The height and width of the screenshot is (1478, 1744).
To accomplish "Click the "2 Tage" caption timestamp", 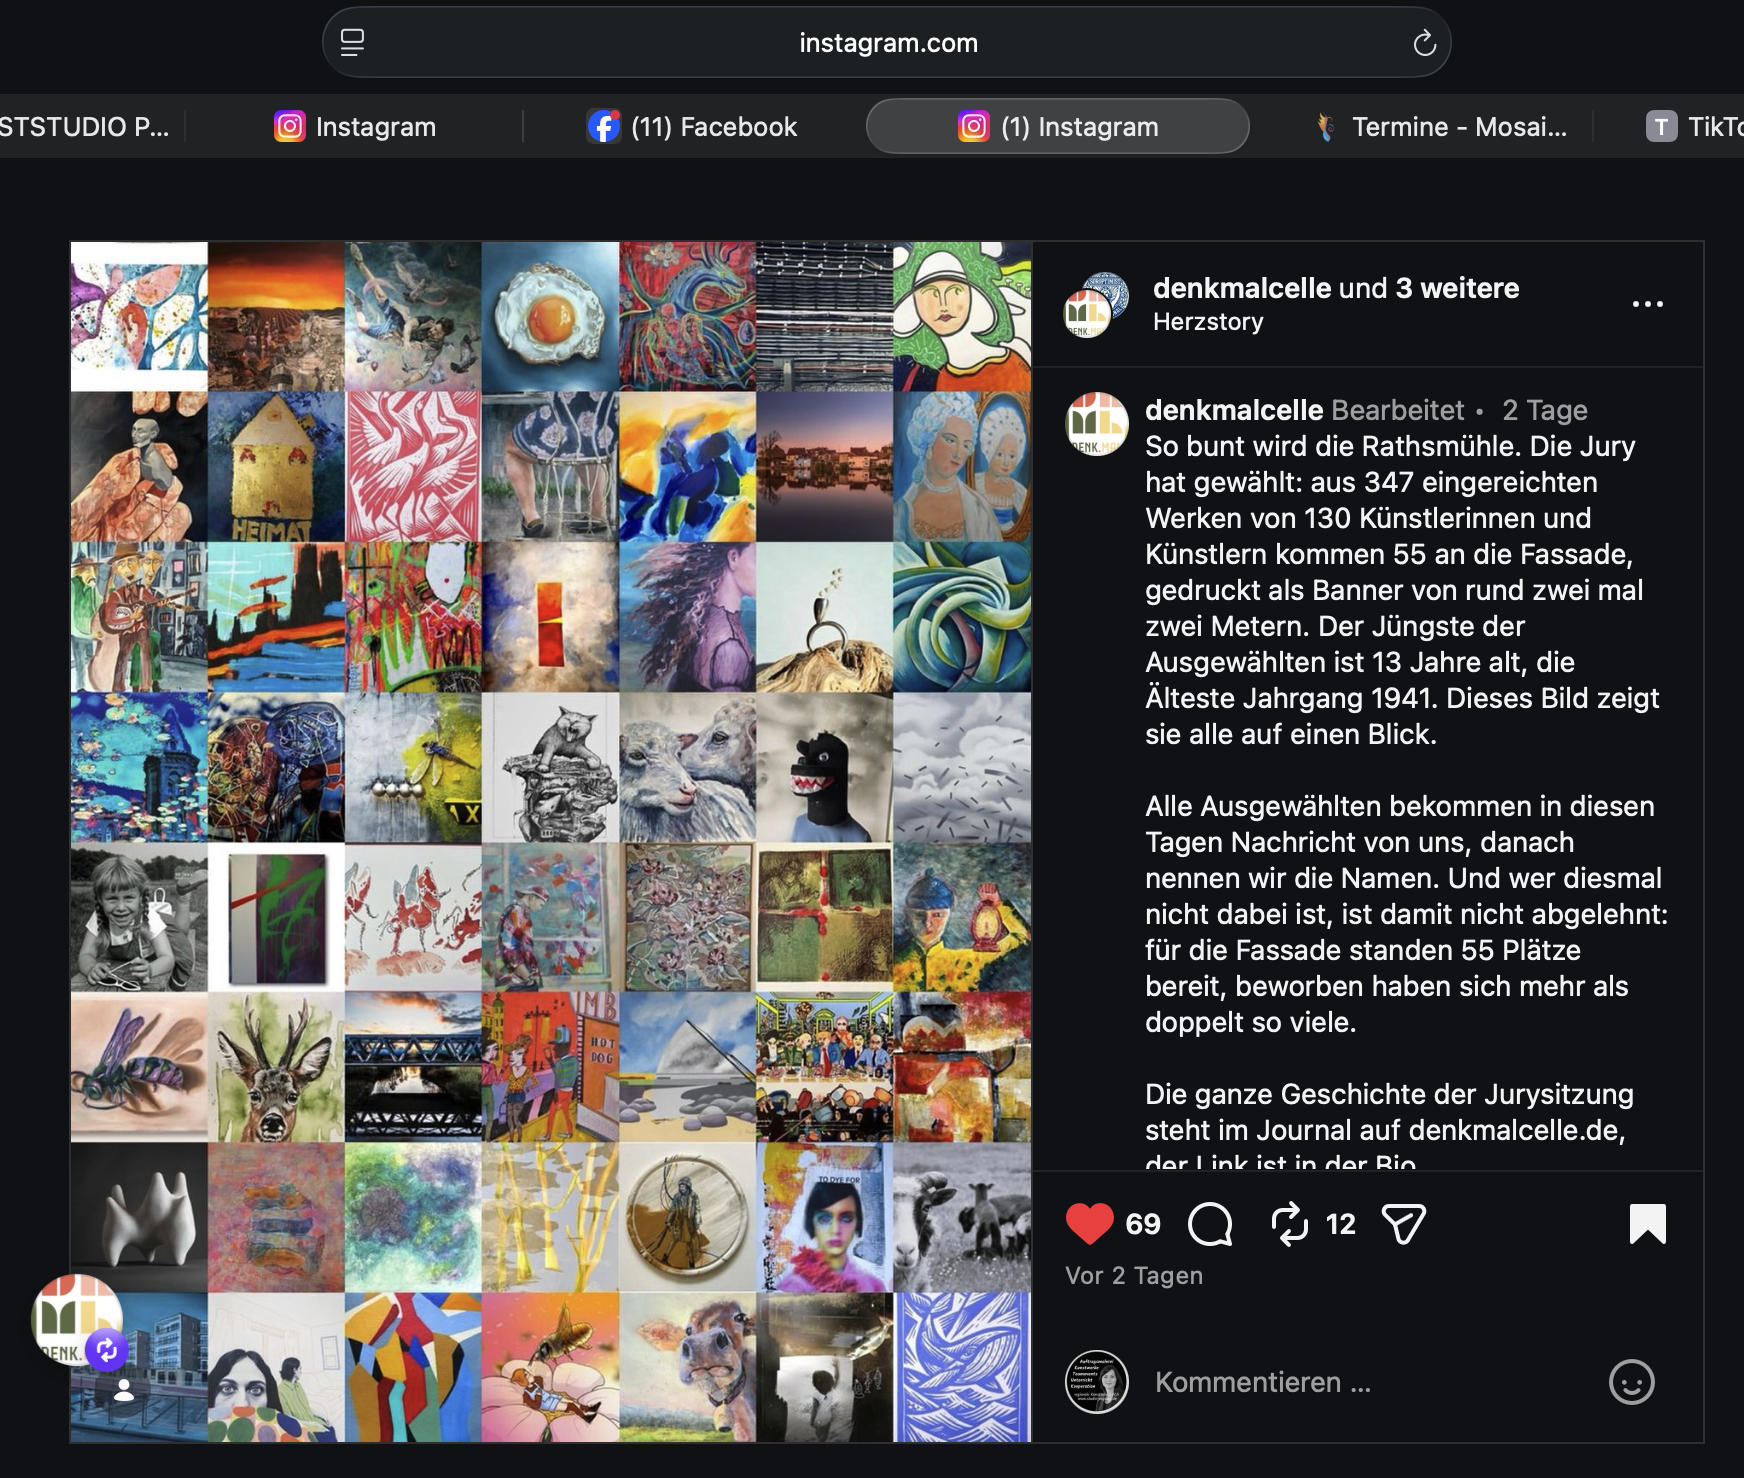I will [x=1545, y=410].
